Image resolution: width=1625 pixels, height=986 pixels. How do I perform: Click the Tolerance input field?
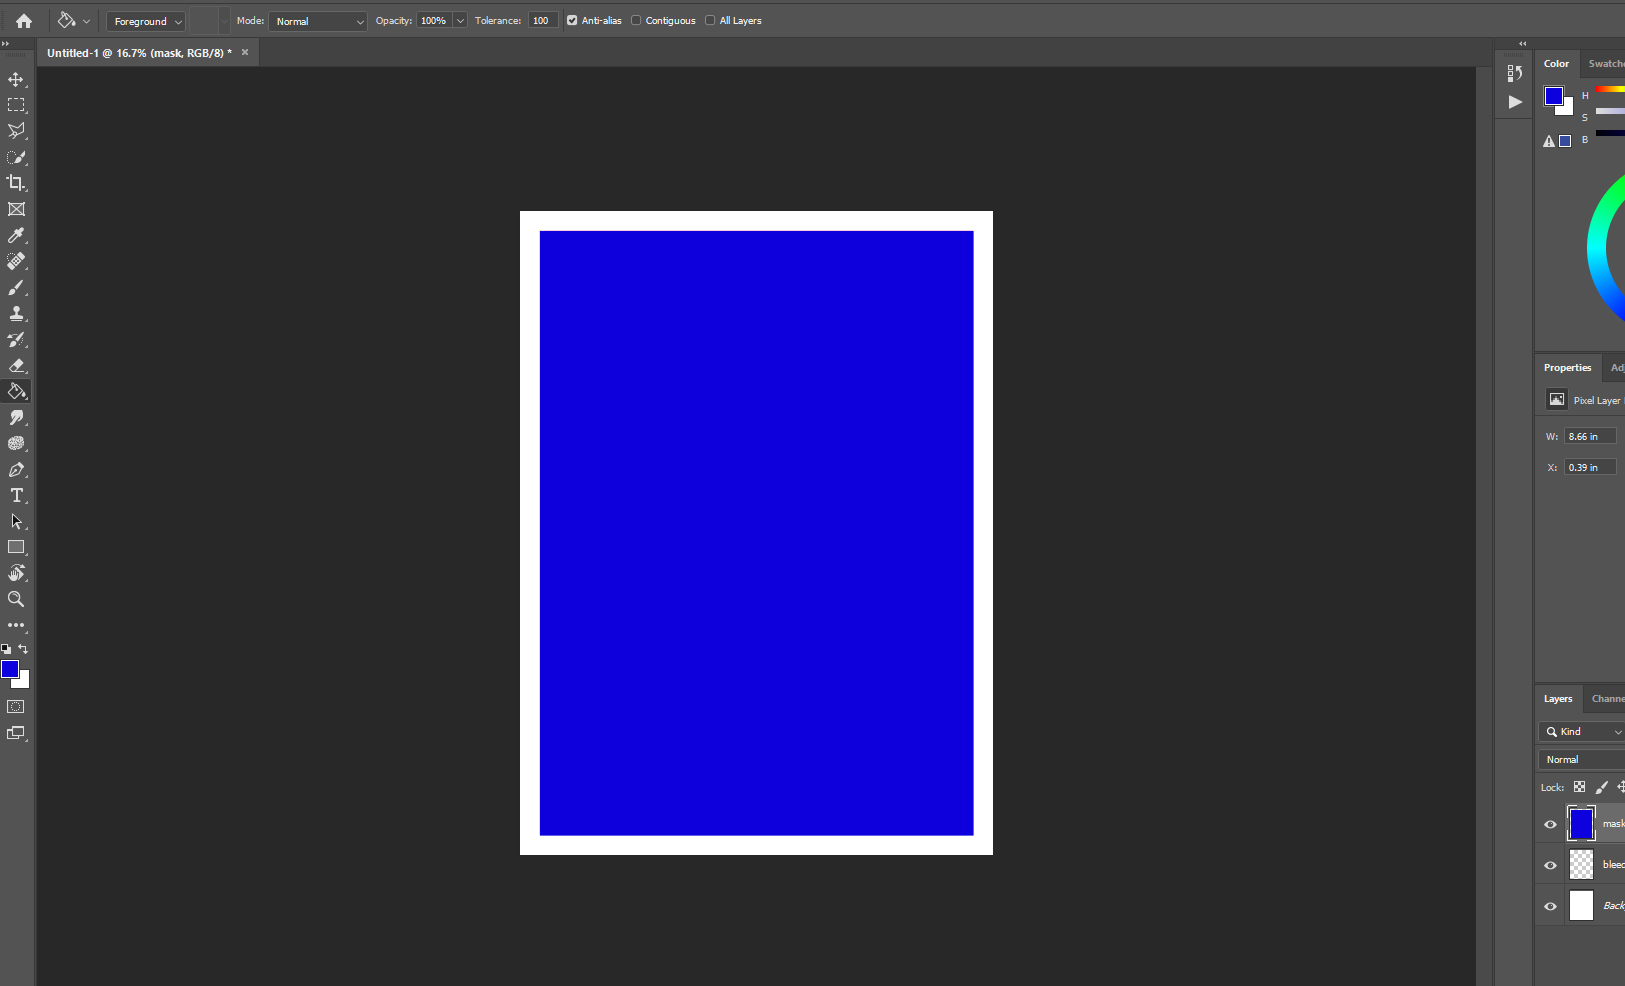[542, 21]
